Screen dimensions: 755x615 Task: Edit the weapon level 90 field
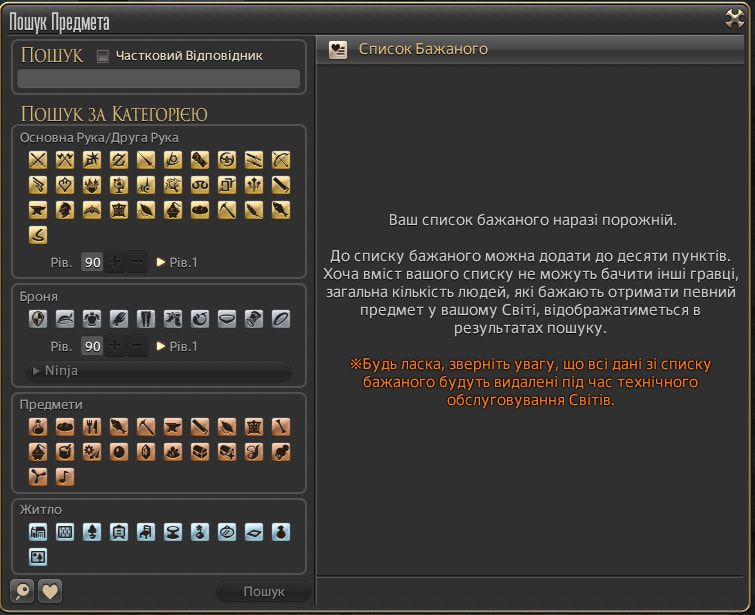pos(92,262)
